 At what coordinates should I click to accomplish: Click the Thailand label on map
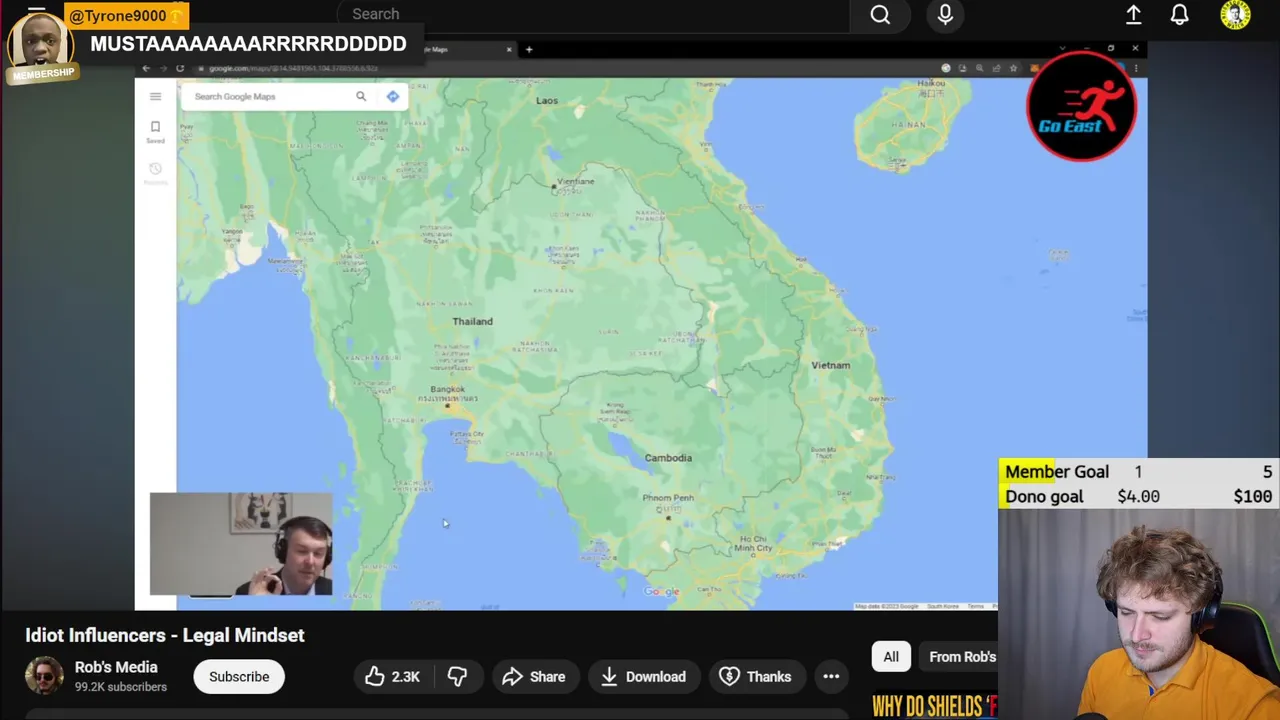point(472,321)
